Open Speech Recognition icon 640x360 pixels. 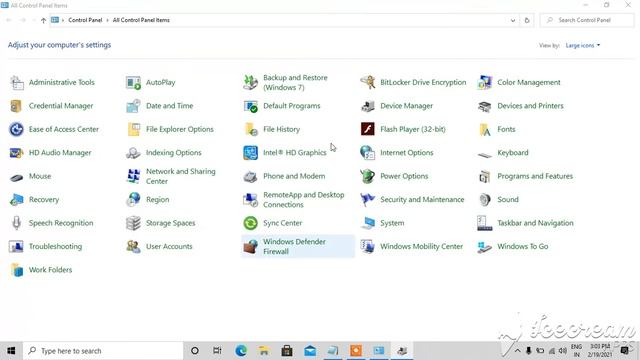pos(17,223)
